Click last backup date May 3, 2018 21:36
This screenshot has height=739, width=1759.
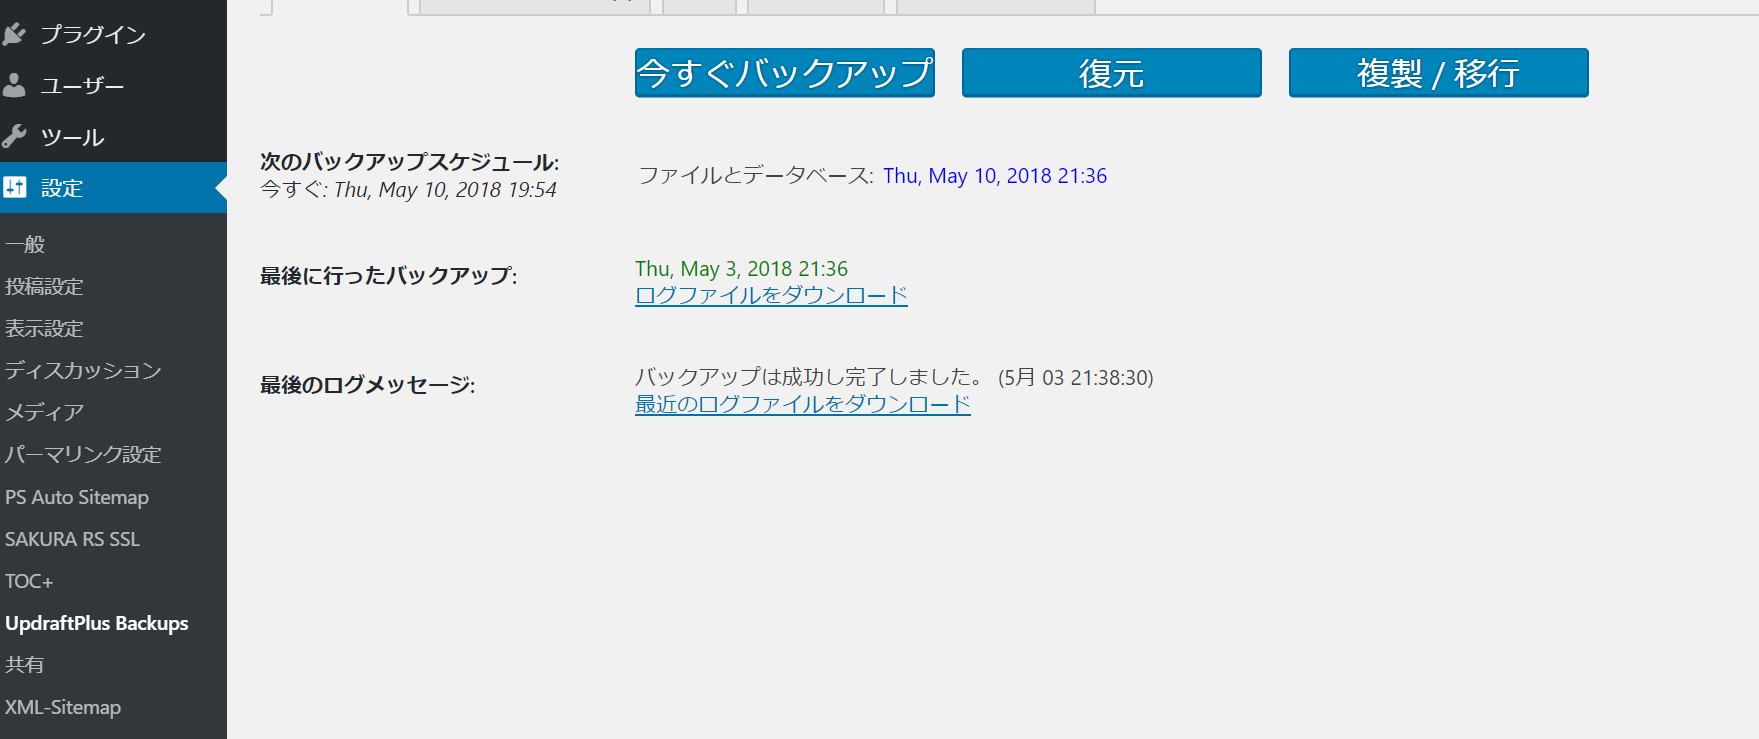click(741, 269)
